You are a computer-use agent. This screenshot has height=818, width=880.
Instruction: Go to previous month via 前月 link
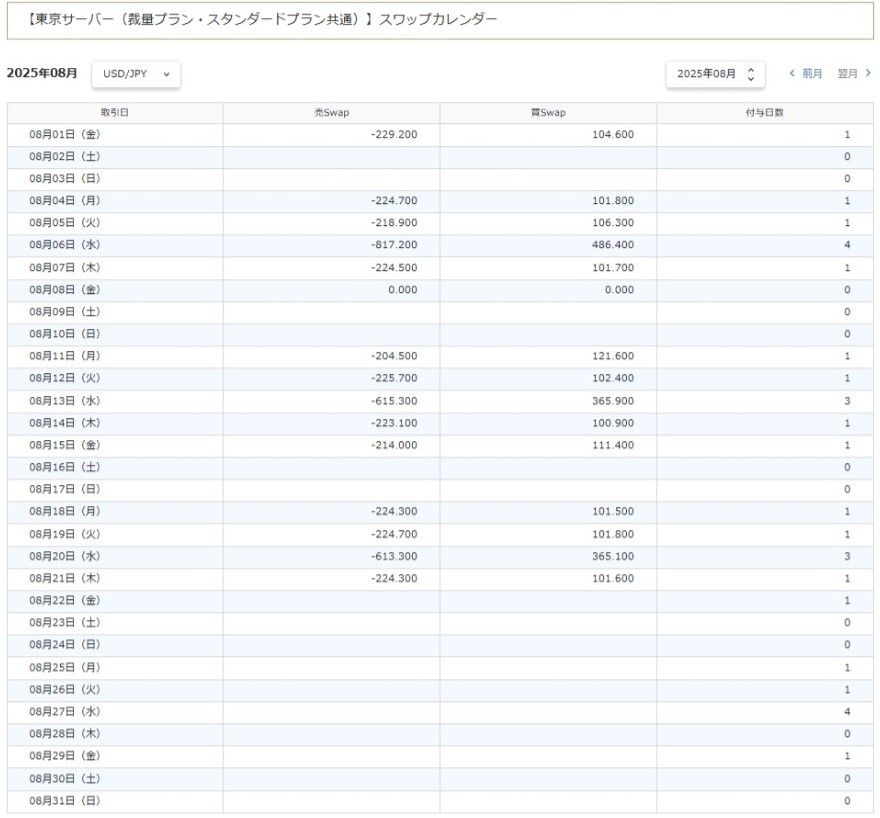[805, 73]
